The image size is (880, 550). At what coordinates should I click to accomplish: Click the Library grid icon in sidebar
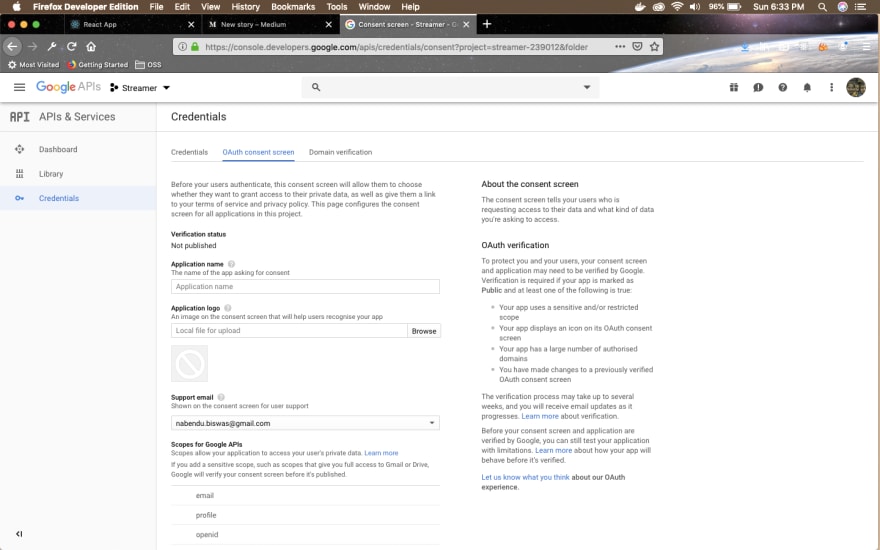click(x=20, y=174)
